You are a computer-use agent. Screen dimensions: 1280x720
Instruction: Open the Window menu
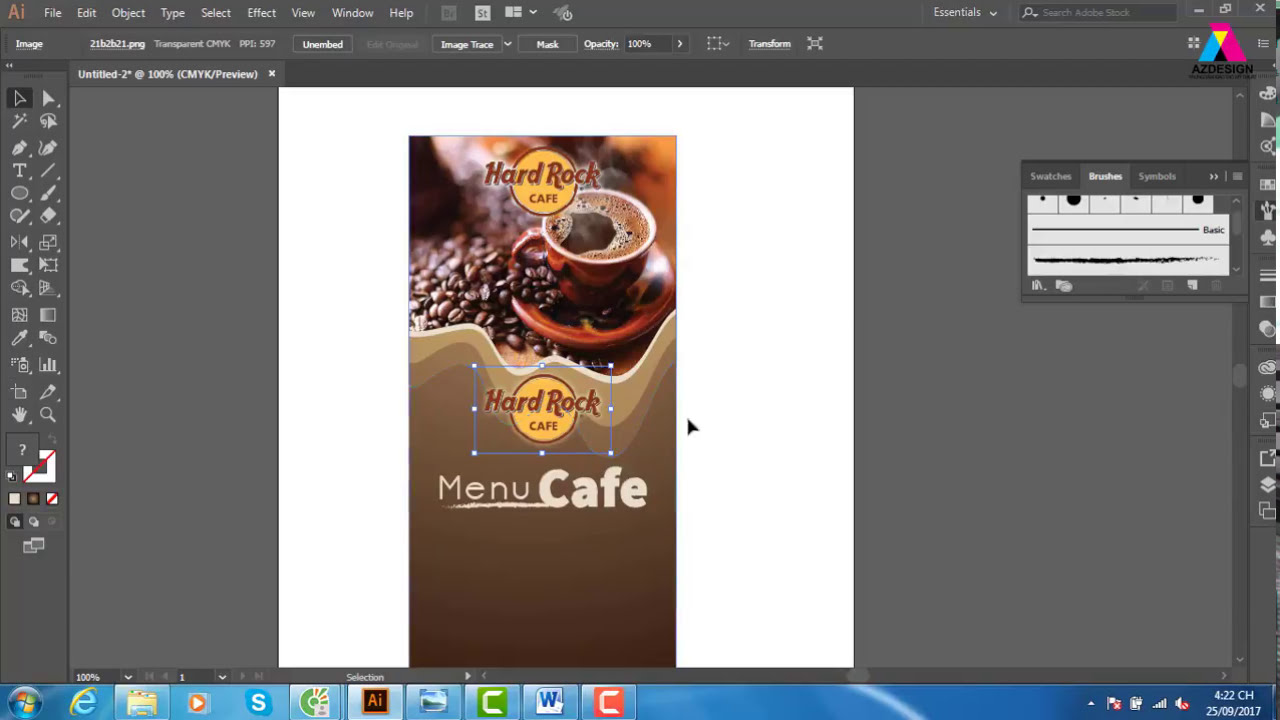click(x=352, y=13)
